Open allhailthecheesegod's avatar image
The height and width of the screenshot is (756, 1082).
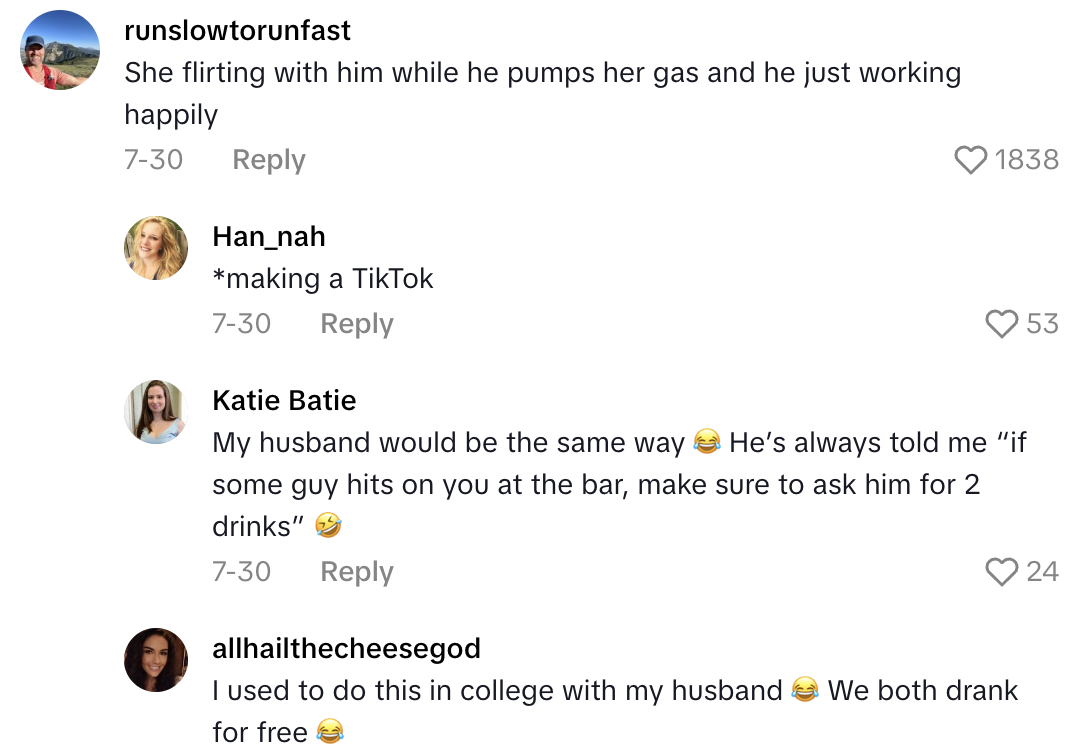tap(156, 659)
